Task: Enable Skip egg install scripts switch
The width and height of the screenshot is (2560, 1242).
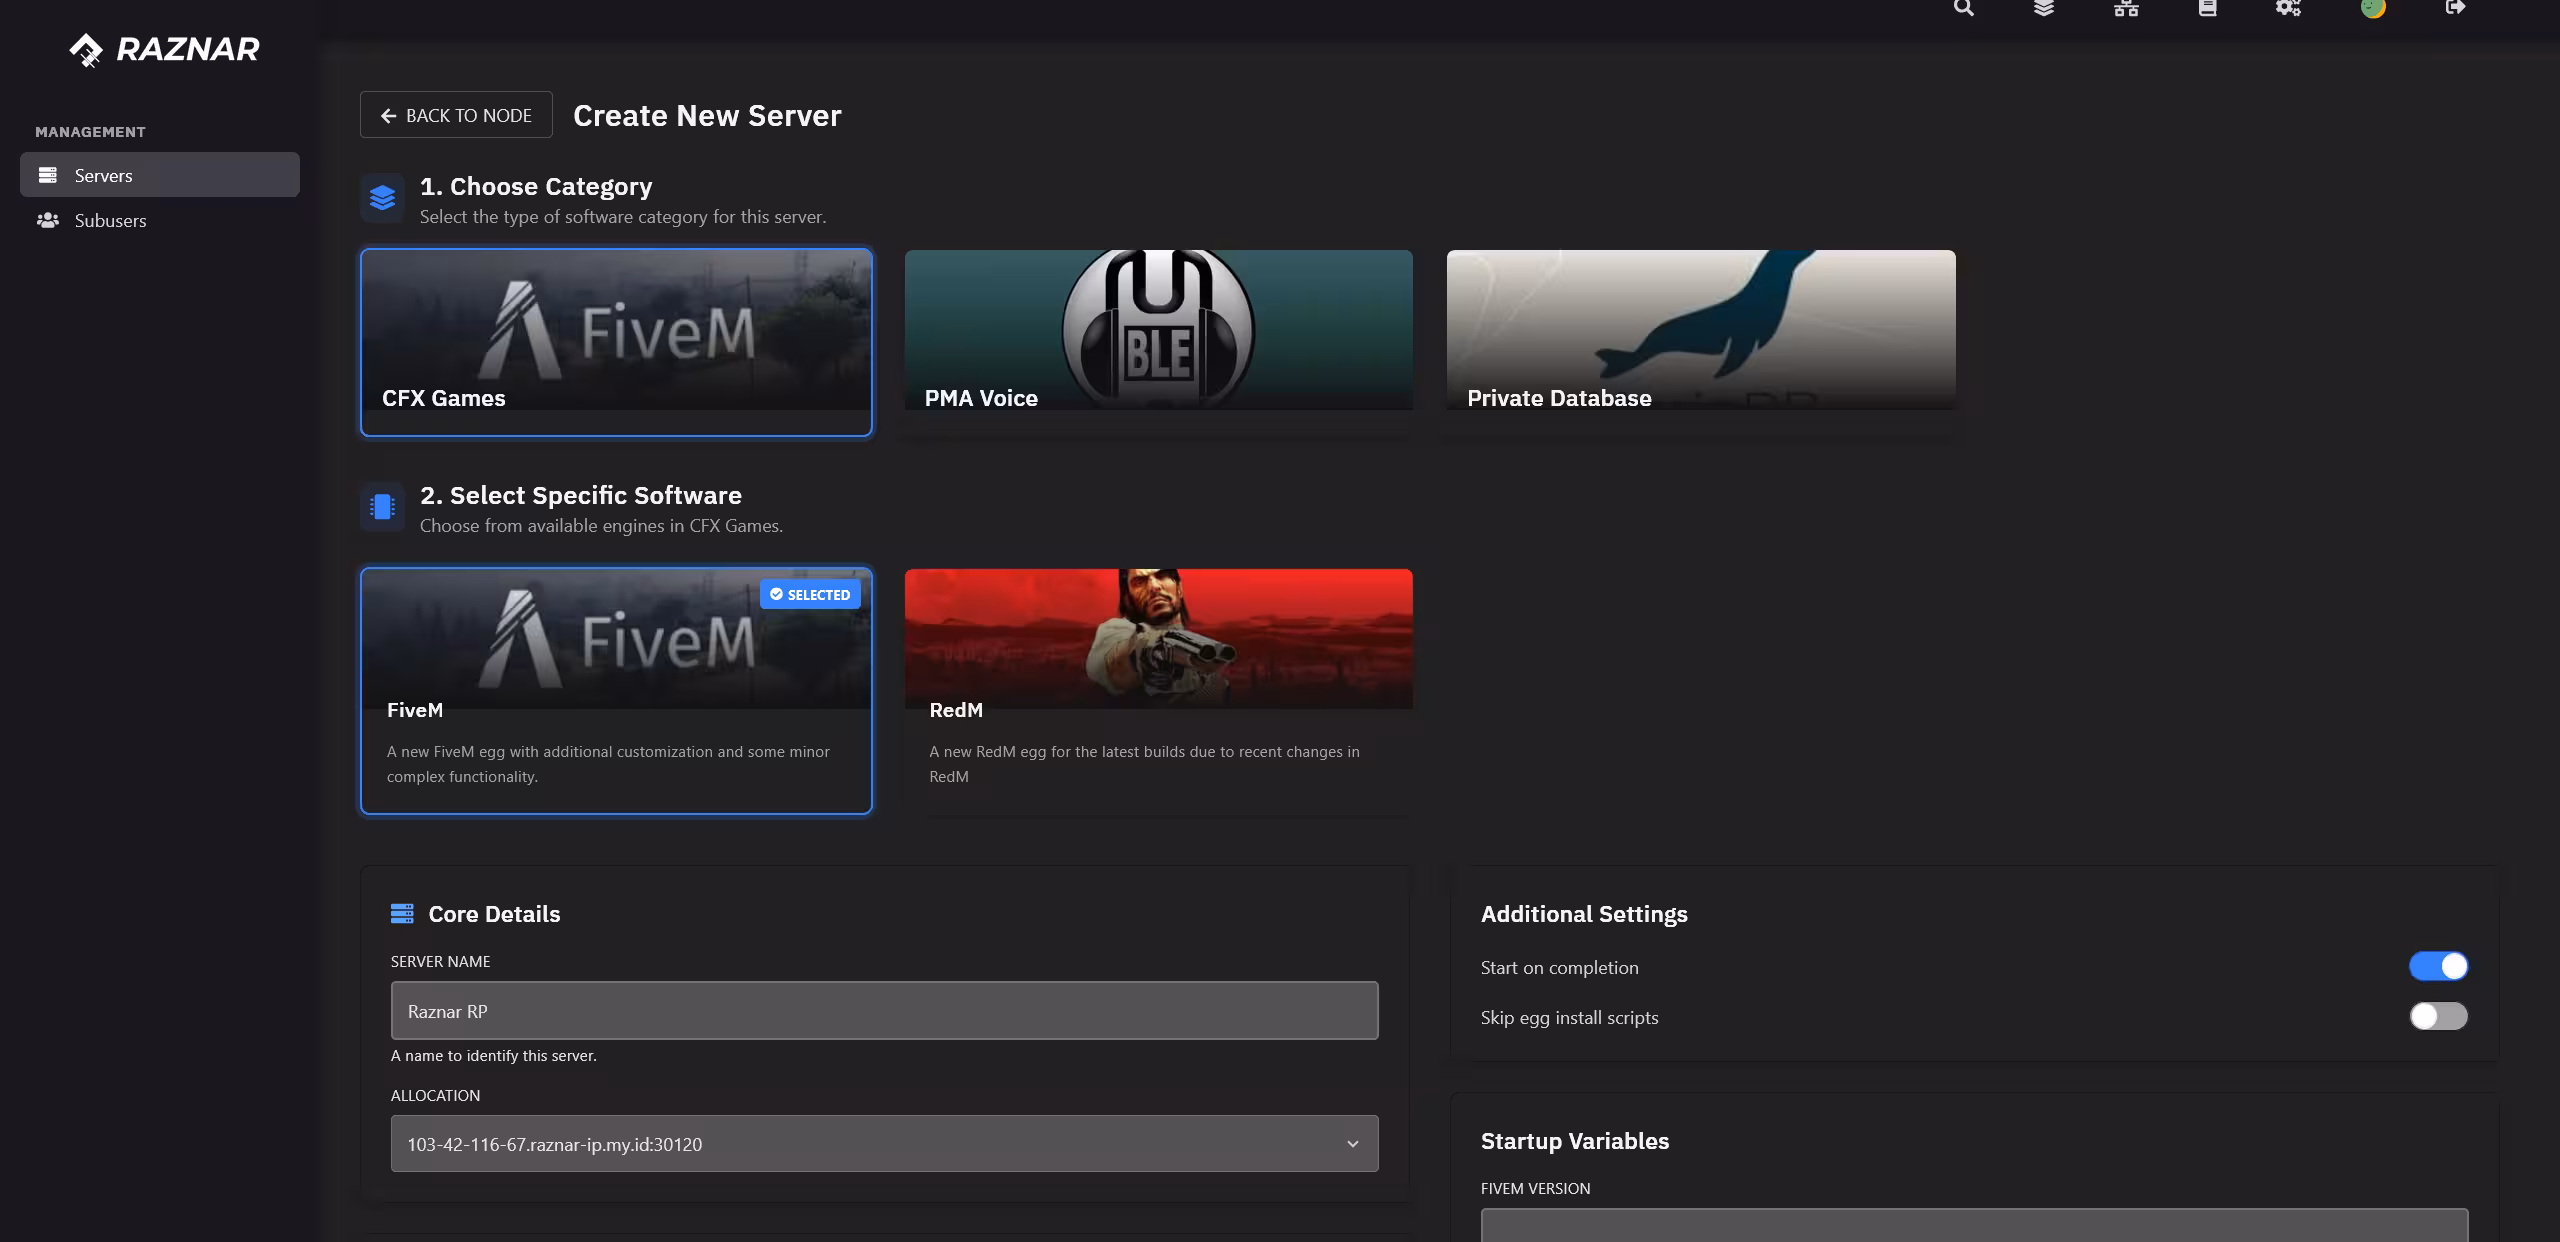Action: click(2438, 1016)
